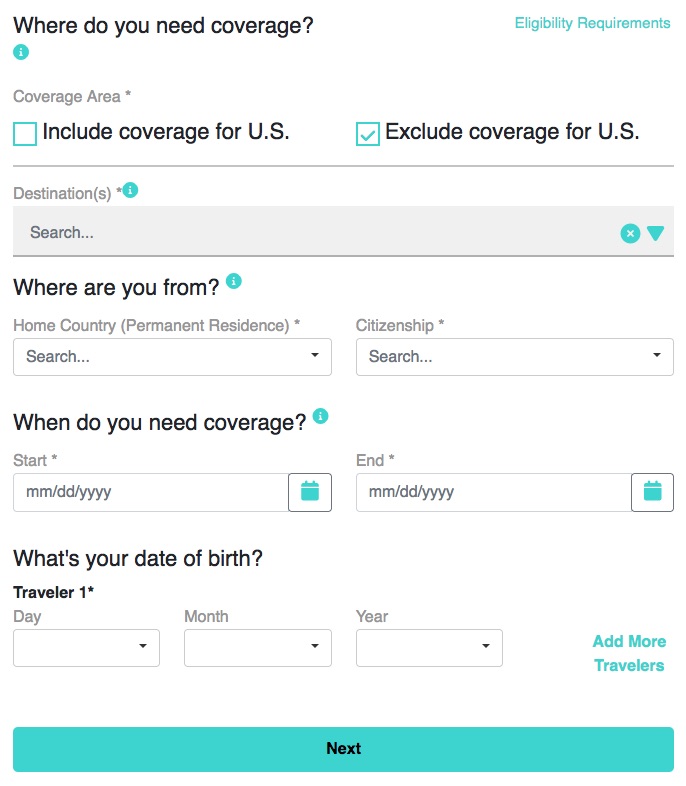The width and height of the screenshot is (686, 786).
Task: Expand destinations with teal triangle arrow
Action: [x=655, y=233]
